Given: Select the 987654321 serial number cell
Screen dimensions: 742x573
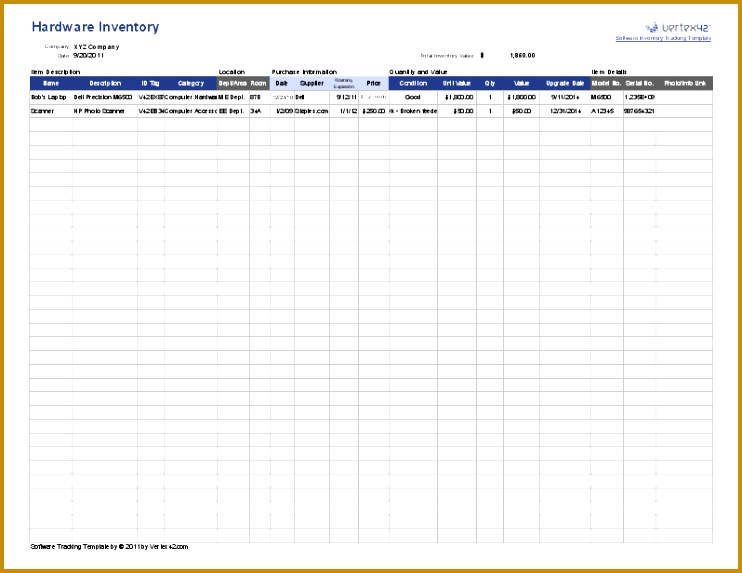Looking at the screenshot, I should [x=640, y=111].
